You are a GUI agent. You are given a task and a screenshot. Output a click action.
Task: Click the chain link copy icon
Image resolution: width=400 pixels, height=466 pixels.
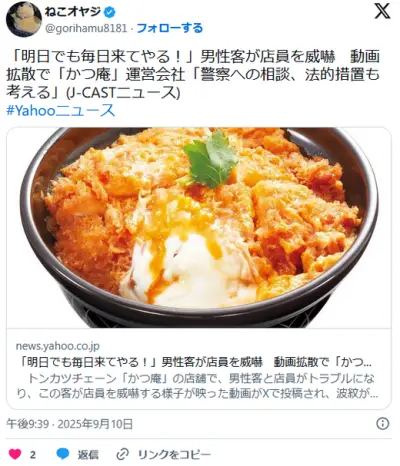pyautogui.click(x=122, y=454)
